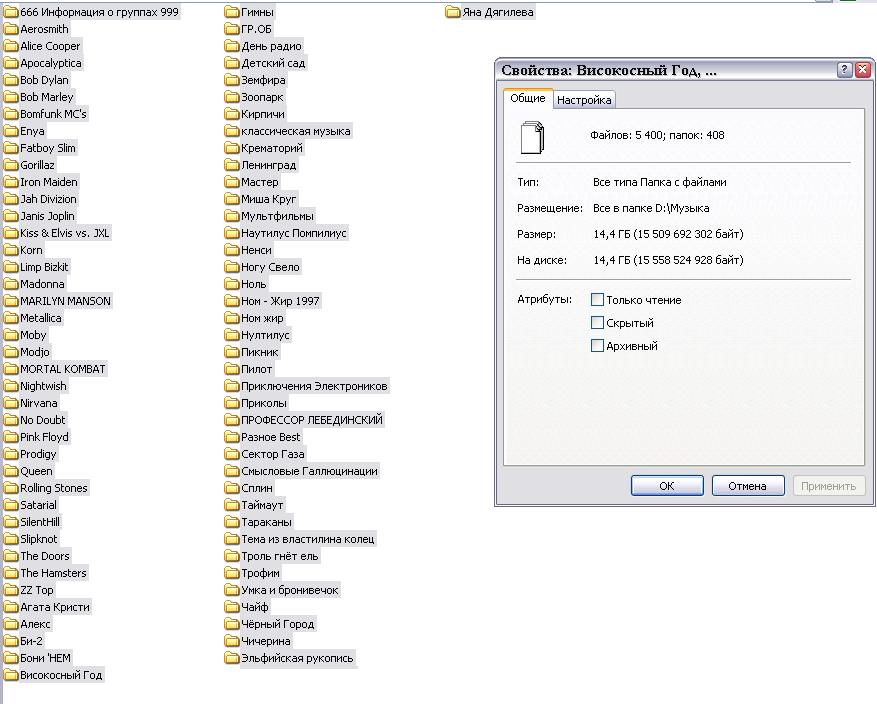This screenshot has height=704, width=877.
Task: Click the Nirvana folder icon
Action: click(11, 403)
